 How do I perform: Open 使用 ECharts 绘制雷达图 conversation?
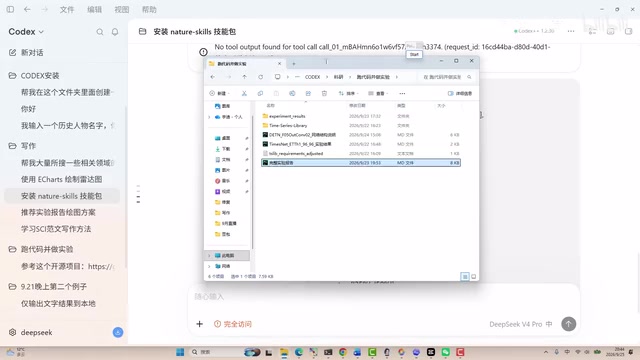[62, 179]
